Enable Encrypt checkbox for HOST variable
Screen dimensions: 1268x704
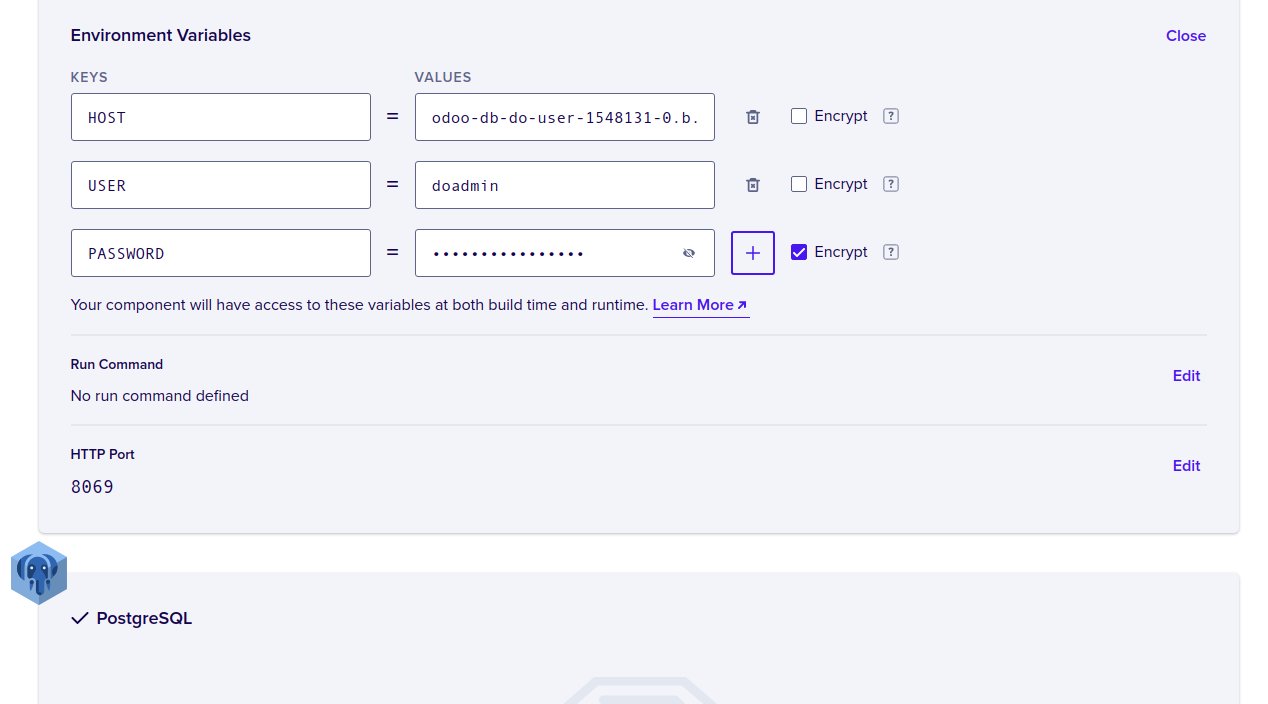click(799, 116)
